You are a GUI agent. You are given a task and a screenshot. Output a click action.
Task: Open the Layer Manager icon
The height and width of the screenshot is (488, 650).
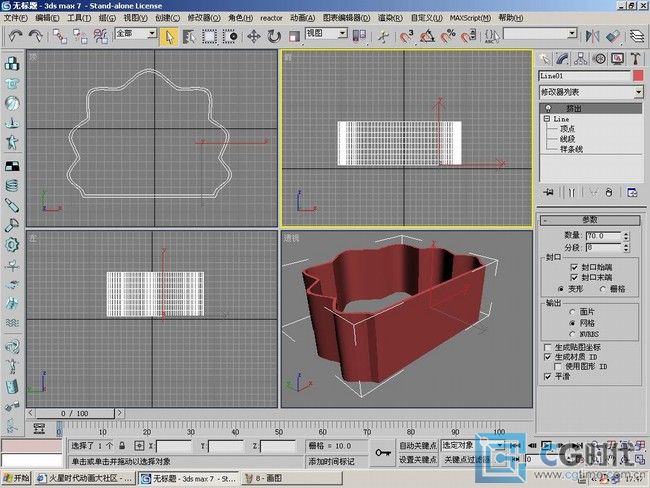point(637,36)
